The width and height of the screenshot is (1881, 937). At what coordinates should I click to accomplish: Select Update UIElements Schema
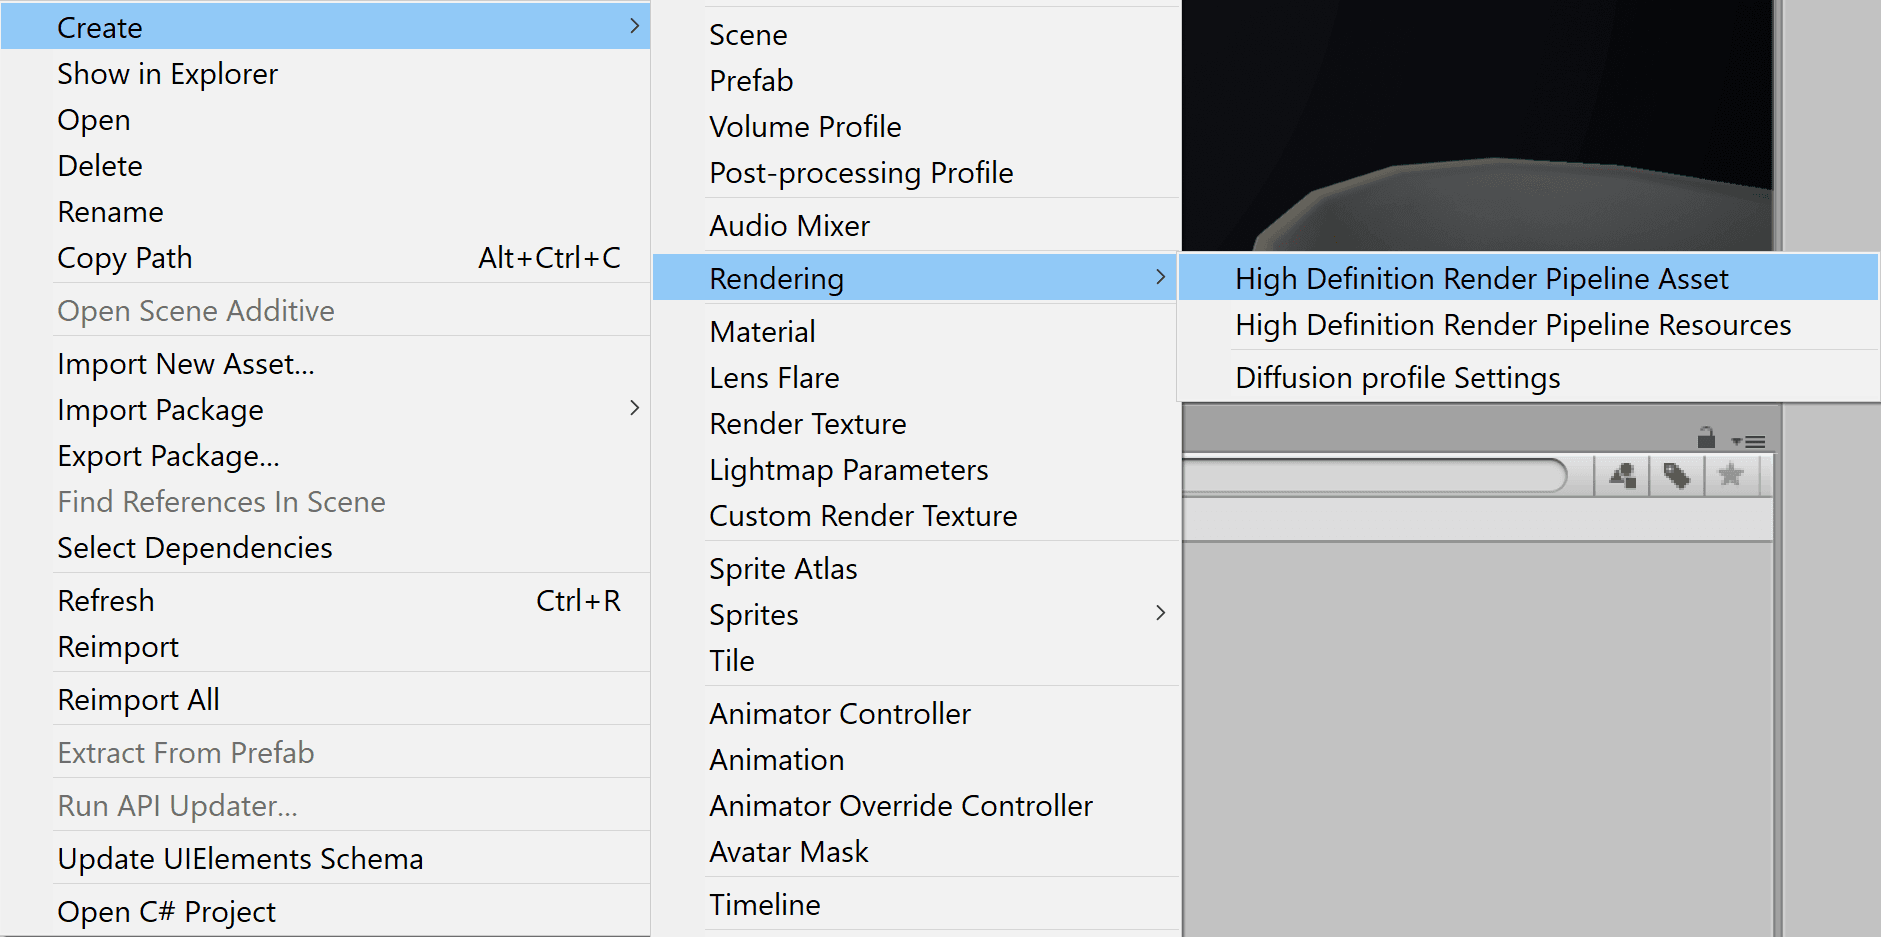pos(240,858)
